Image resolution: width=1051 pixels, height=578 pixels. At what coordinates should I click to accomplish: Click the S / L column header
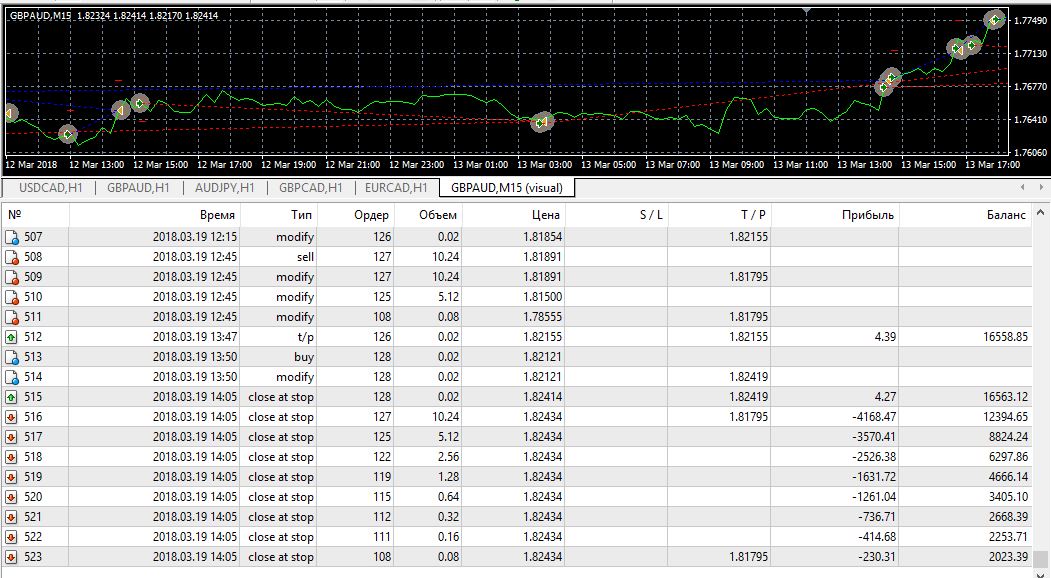point(617,215)
